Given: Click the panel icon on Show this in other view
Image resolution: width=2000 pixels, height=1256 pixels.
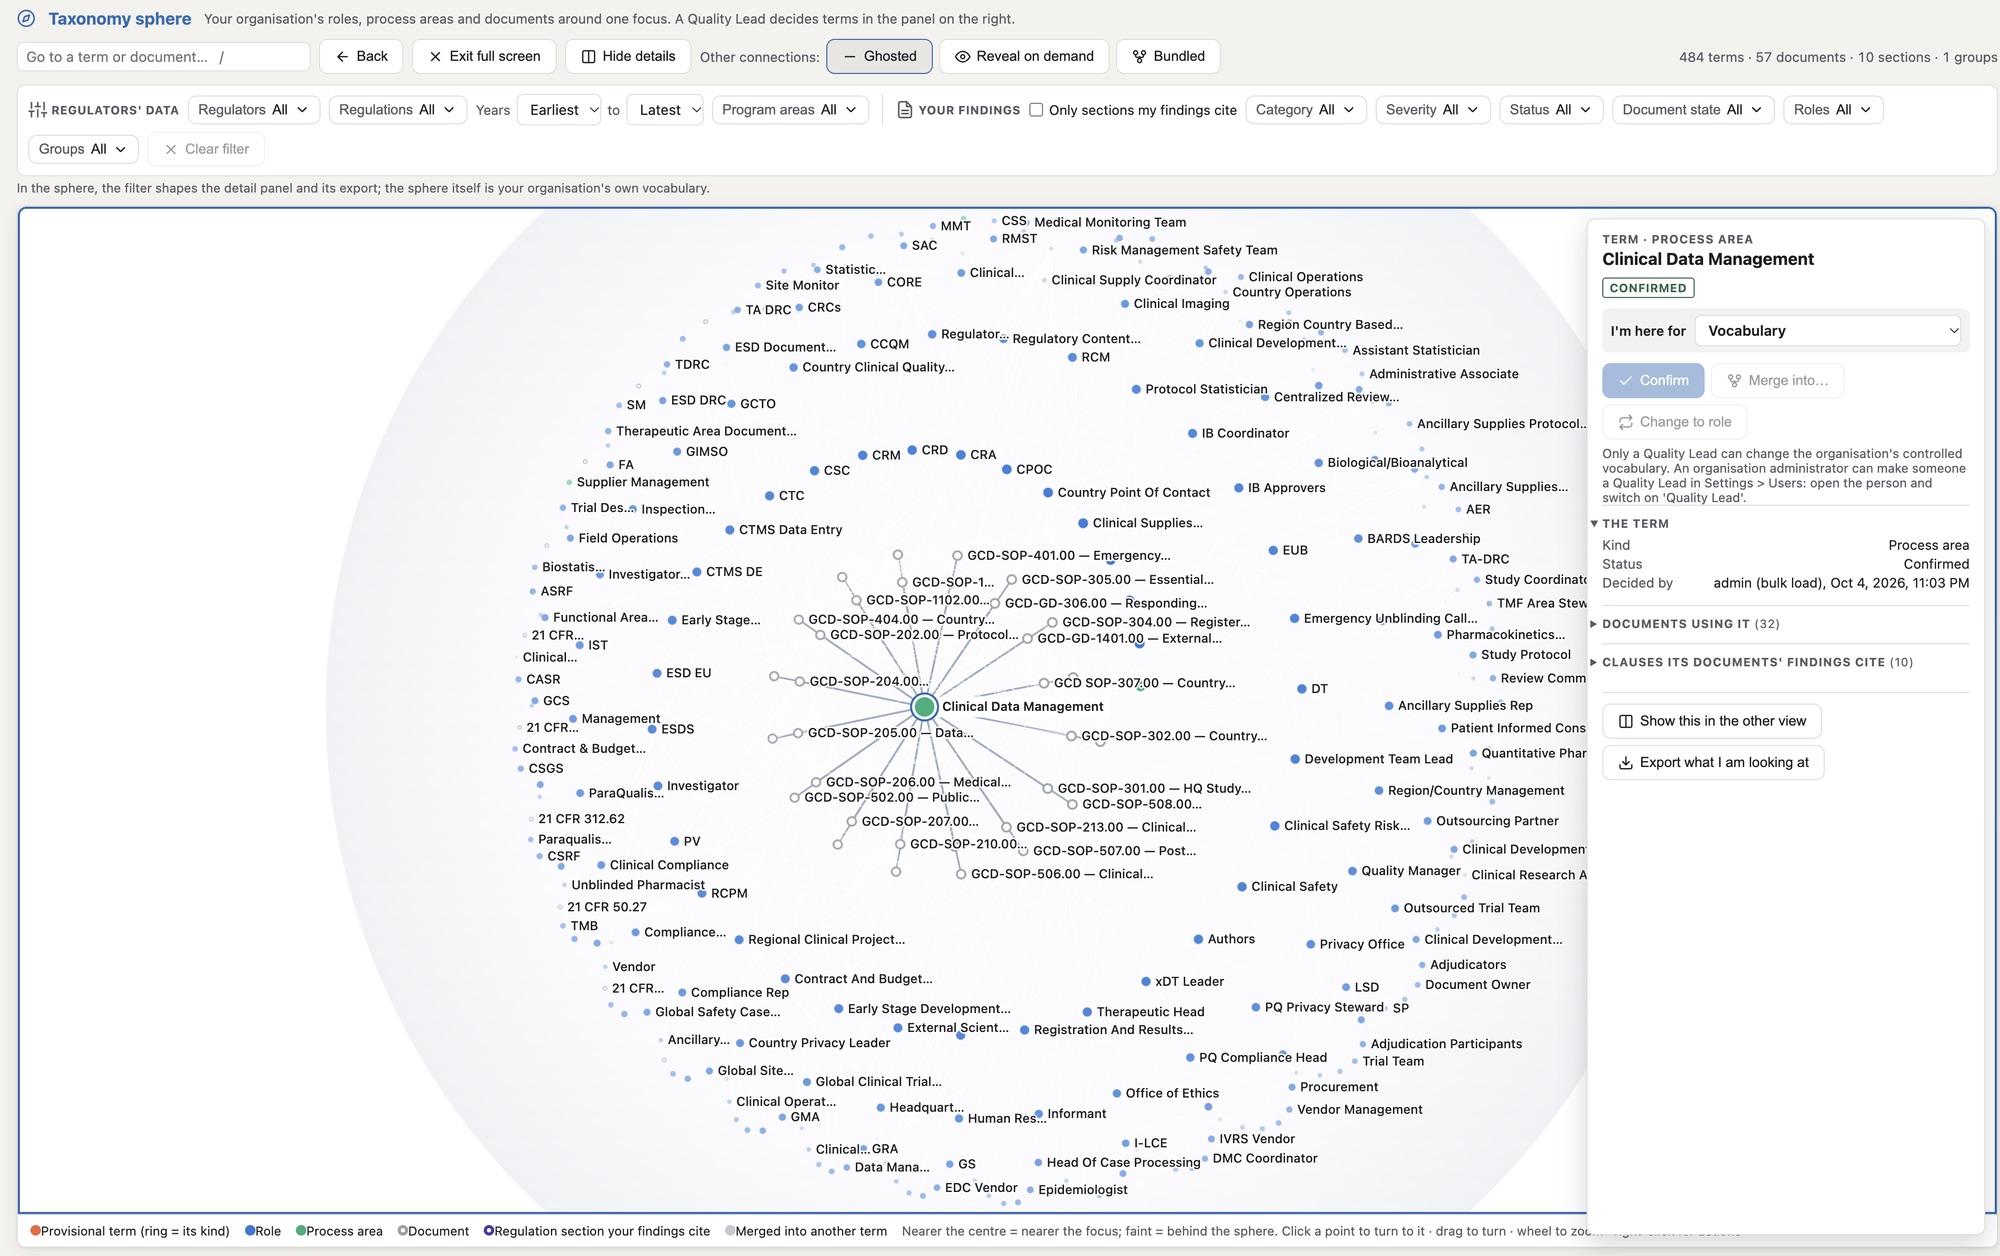Looking at the screenshot, I should pyautogui.click(x=1626, y=721).
